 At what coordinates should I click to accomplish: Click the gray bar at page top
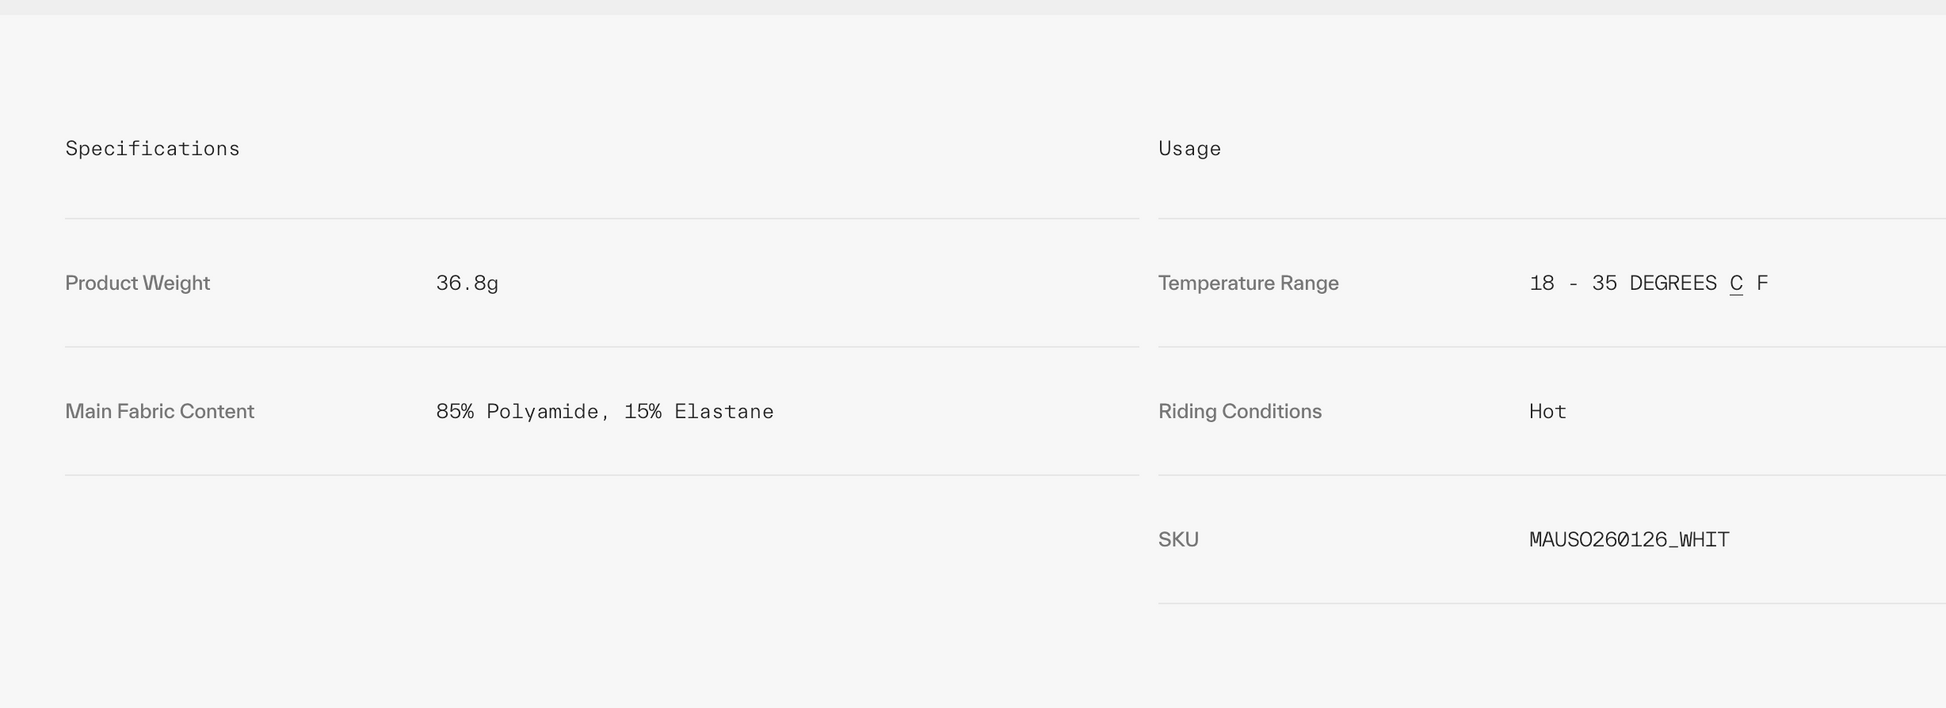(x=973, y=7)
